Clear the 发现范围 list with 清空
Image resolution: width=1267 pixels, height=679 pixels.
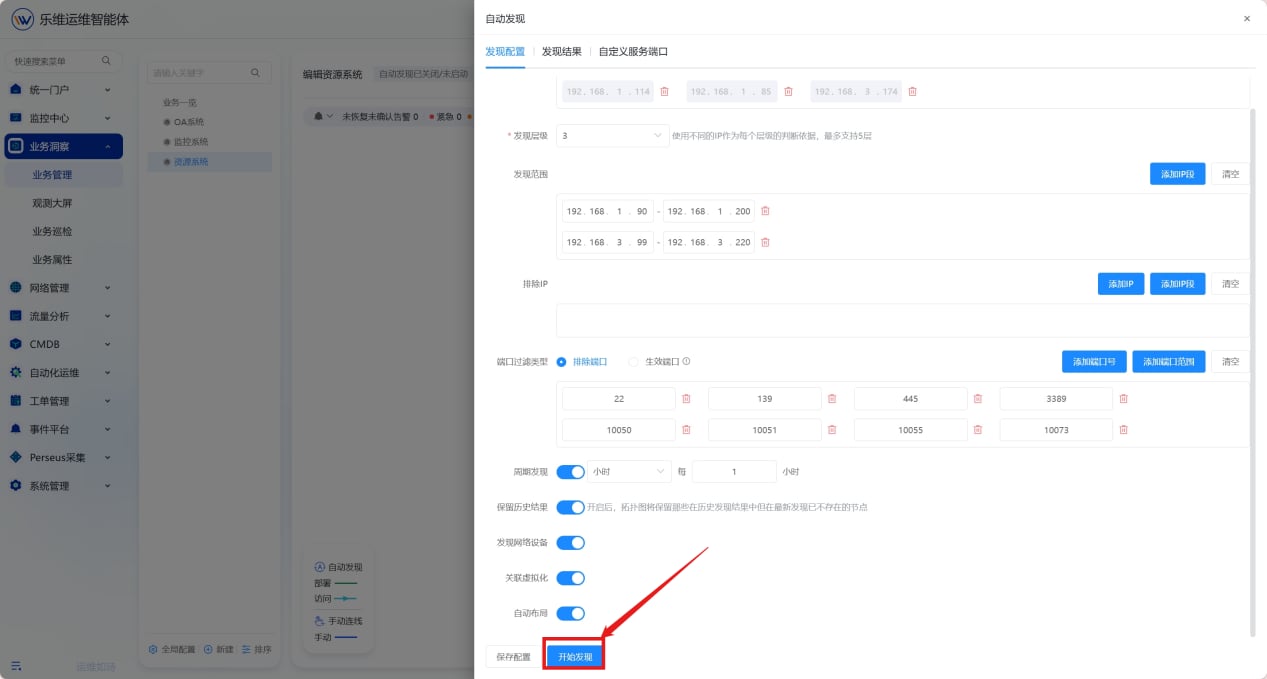pyautogui.click(x=1230, y=174)
